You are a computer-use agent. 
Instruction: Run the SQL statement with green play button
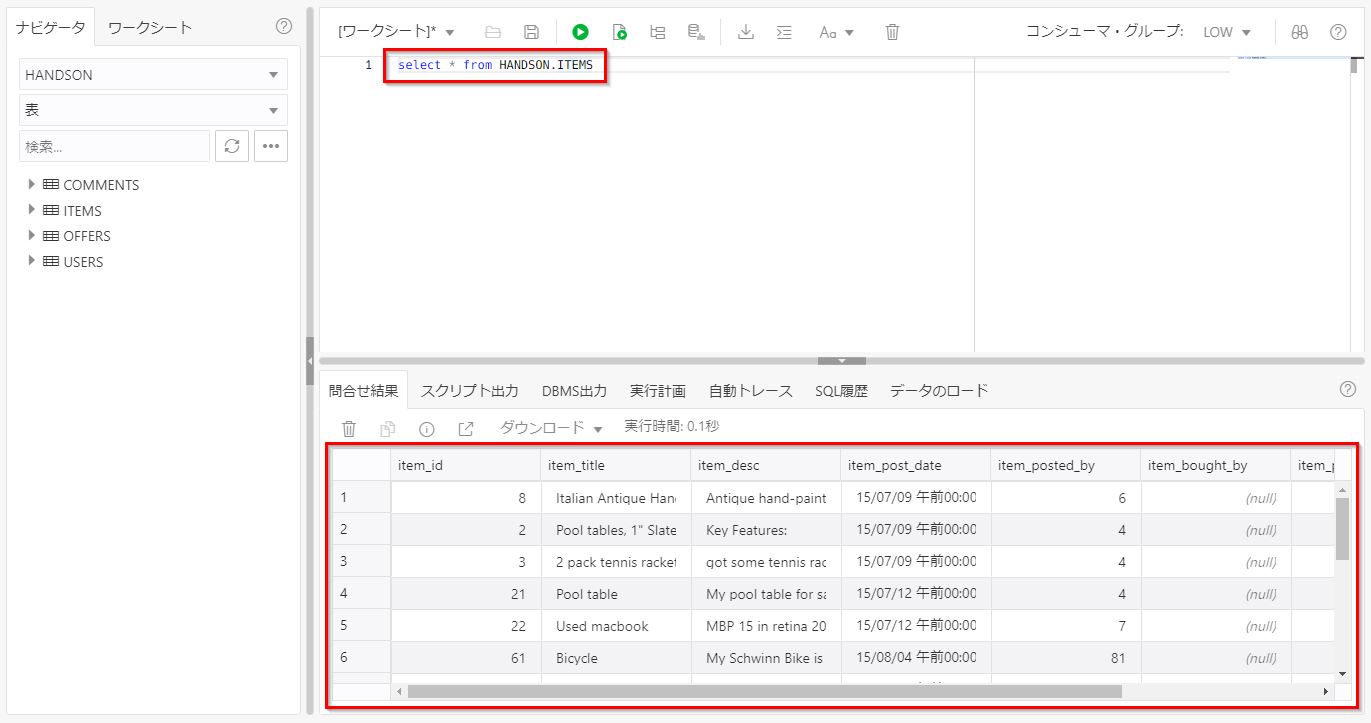(x=580, y=32)
